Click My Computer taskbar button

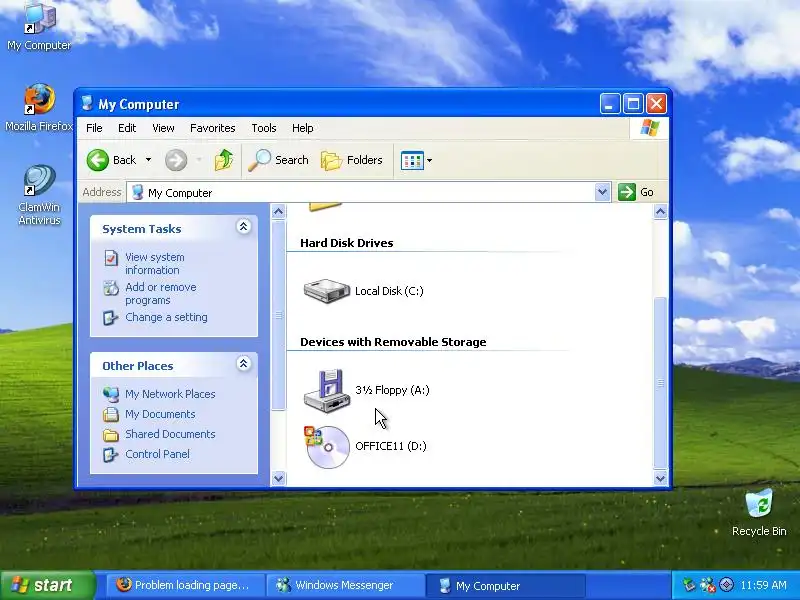click(504, 585)
